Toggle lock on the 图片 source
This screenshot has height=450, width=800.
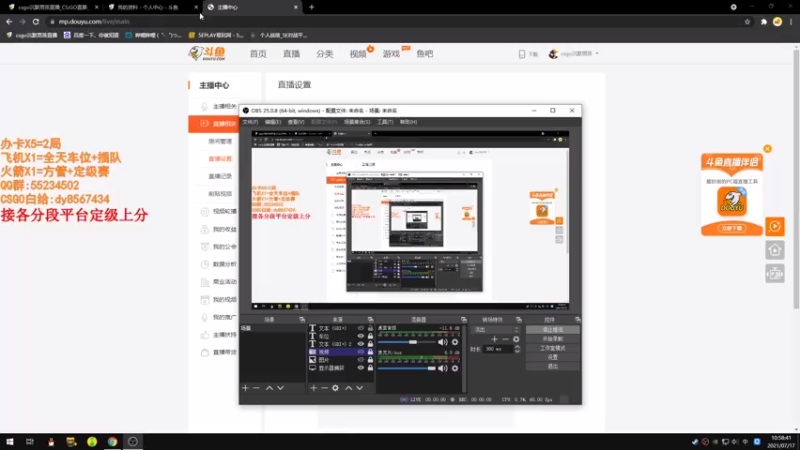coord(370,360)
